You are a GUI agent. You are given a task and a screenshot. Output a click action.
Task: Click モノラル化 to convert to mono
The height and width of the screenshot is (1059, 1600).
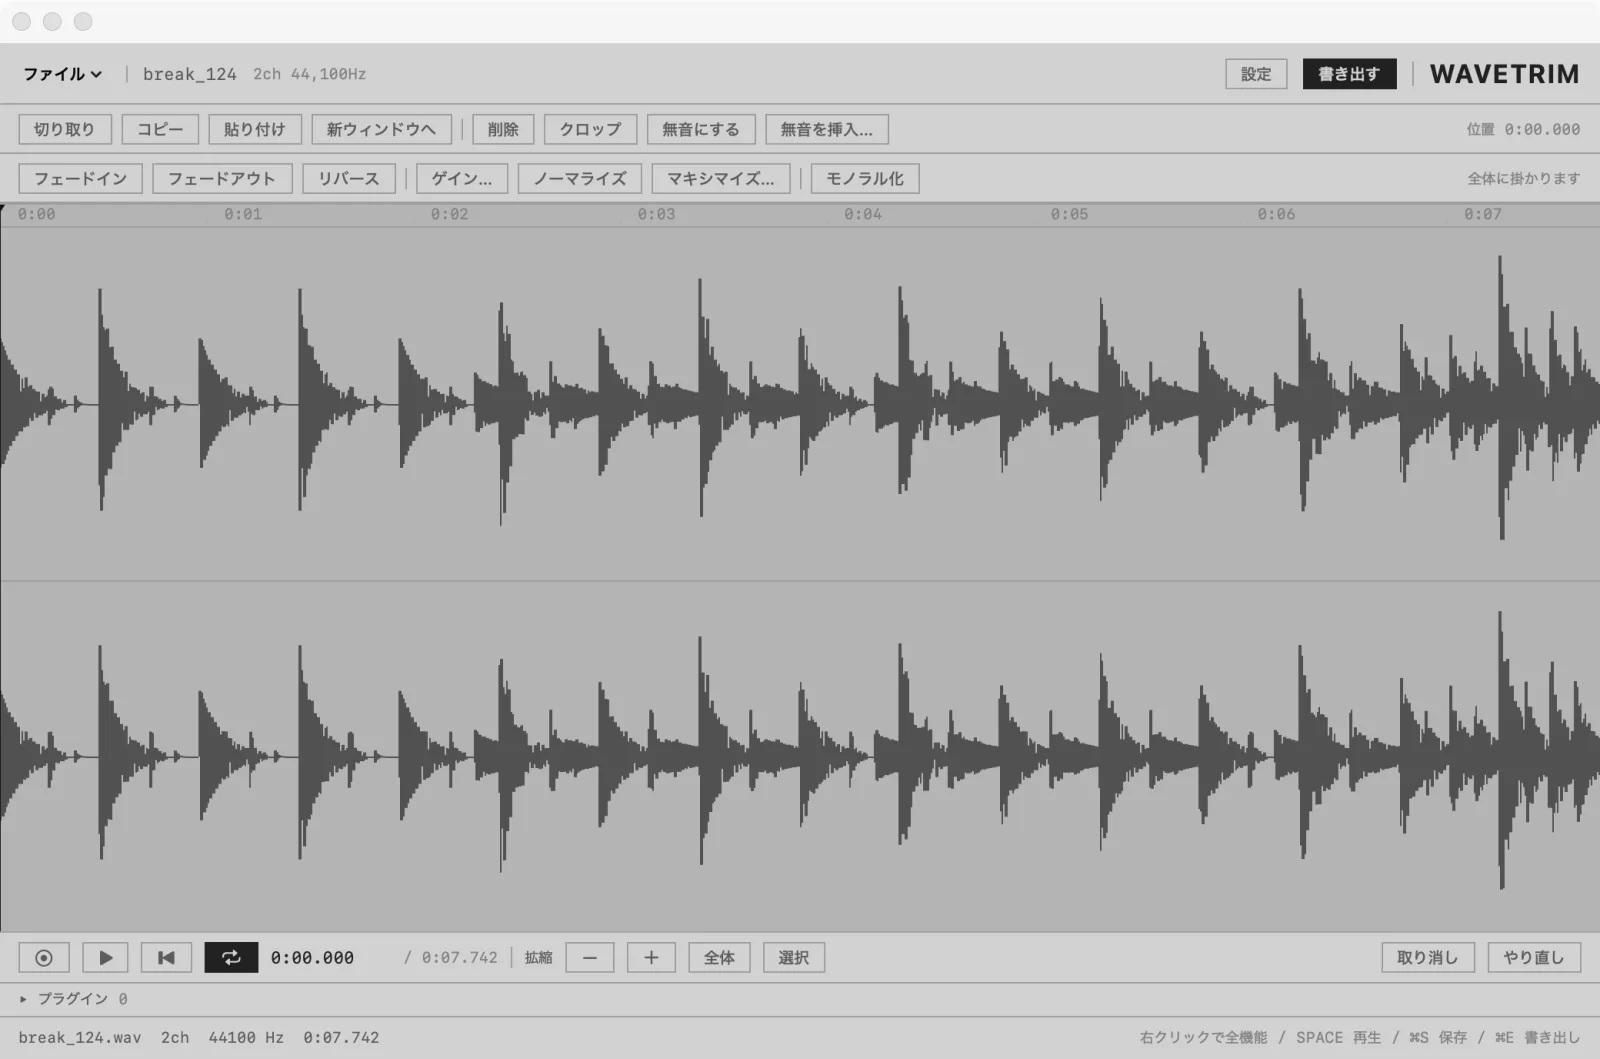pos(865,179)
